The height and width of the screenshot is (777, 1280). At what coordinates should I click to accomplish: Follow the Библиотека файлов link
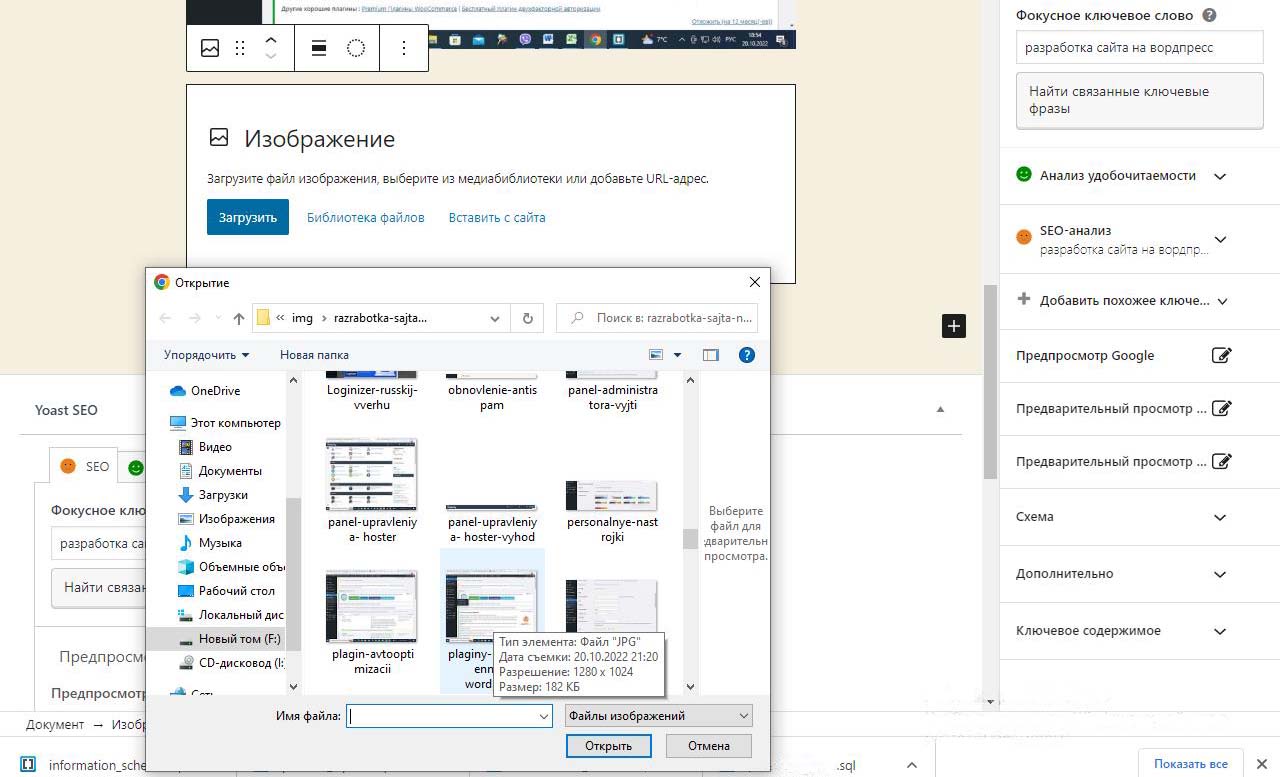click(365, 217)
